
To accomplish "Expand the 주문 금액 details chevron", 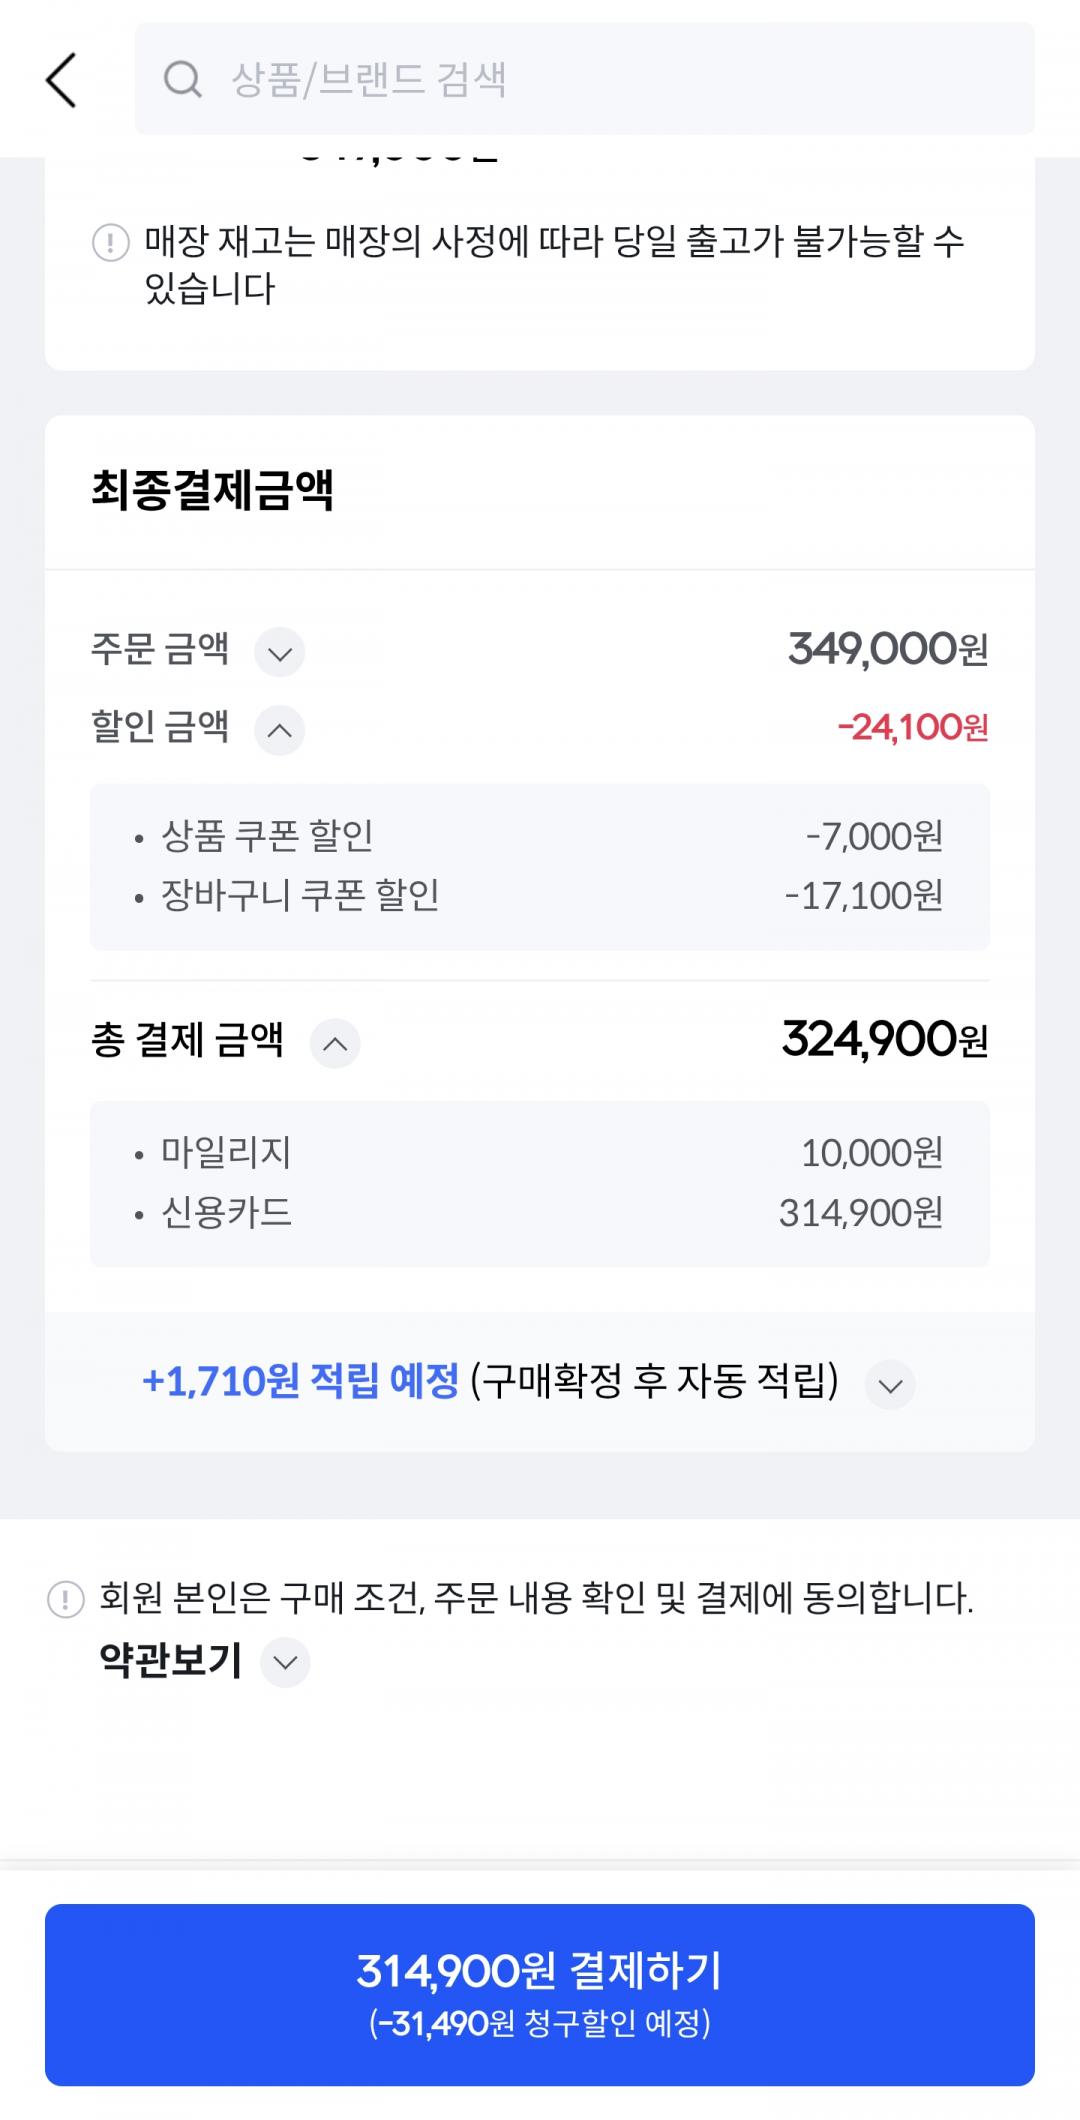I will click(280, 653).
